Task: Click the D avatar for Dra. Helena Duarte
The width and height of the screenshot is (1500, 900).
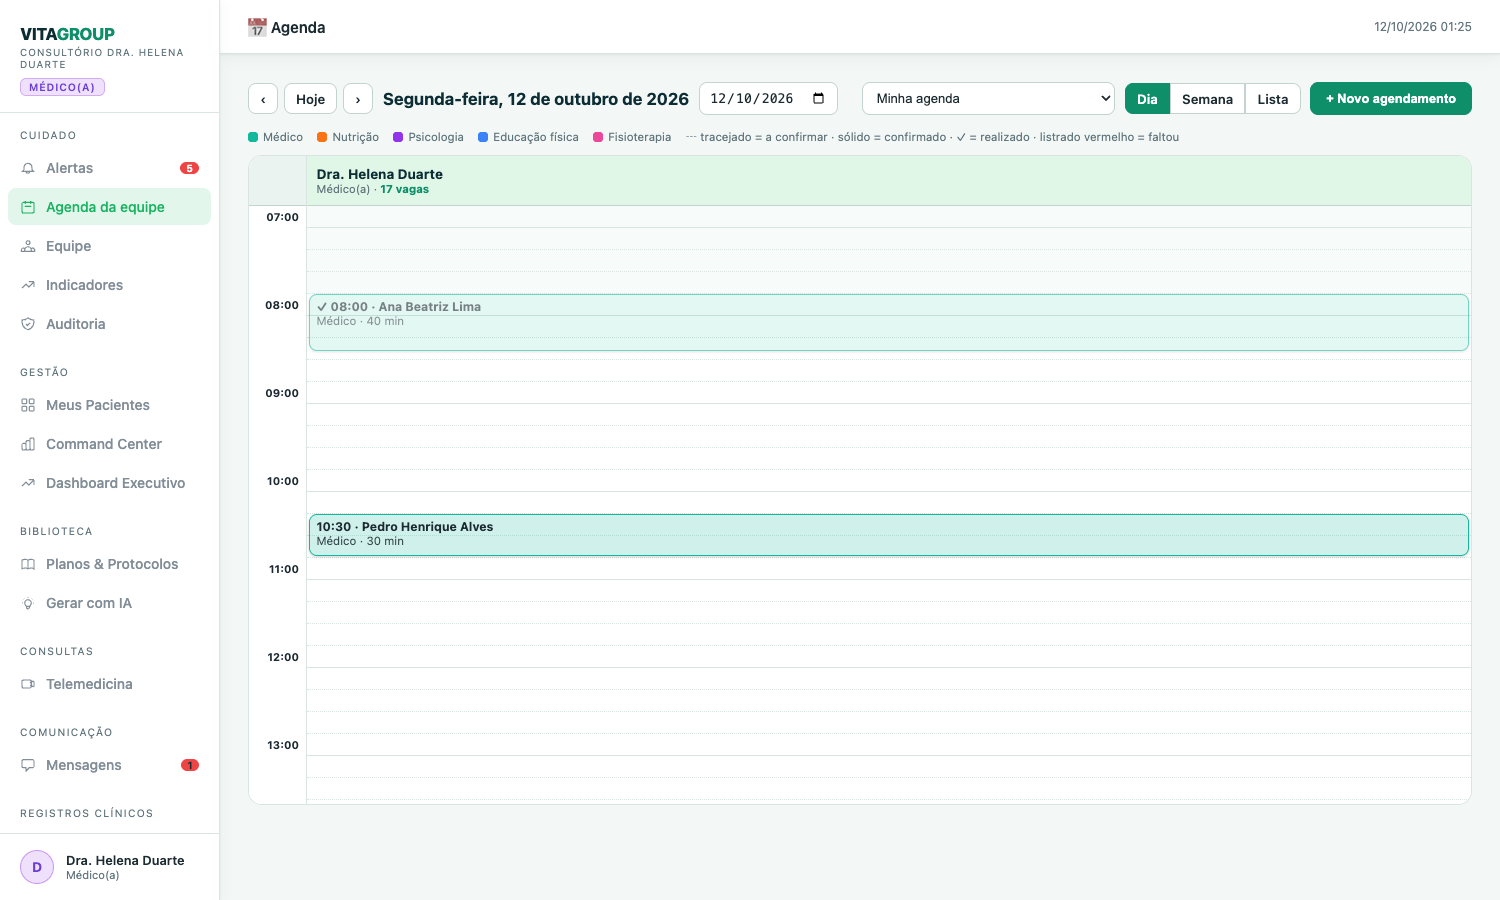Action: click(37, 867)
